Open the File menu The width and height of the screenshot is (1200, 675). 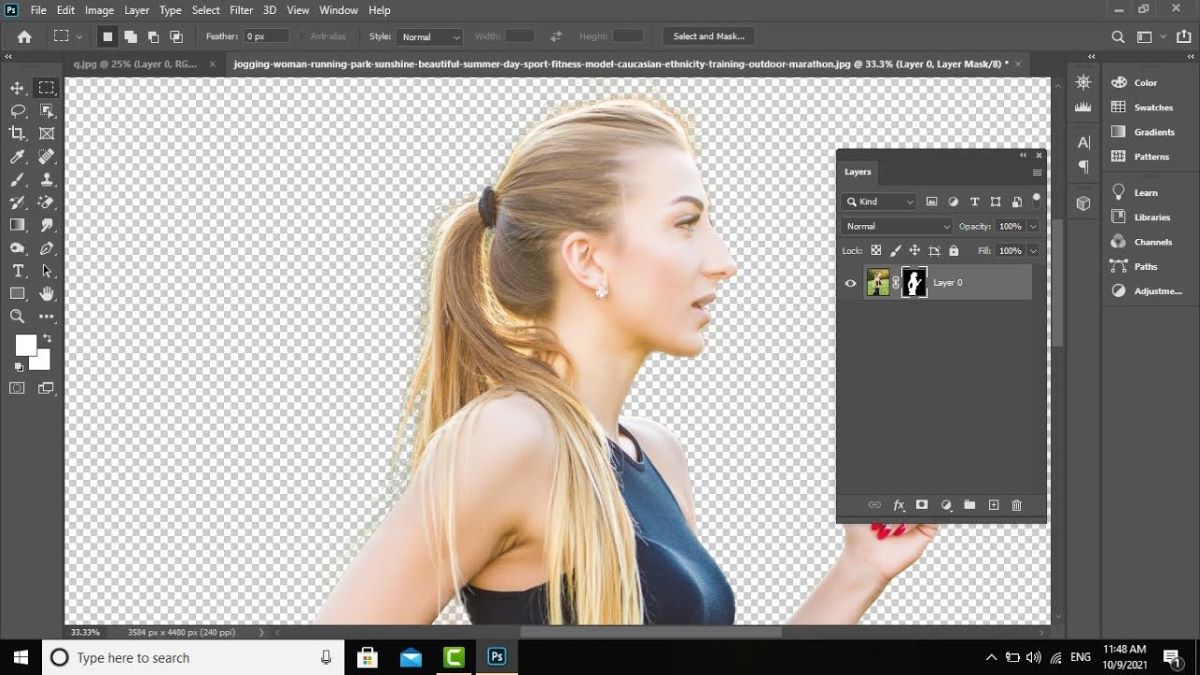tap(39, 10)
